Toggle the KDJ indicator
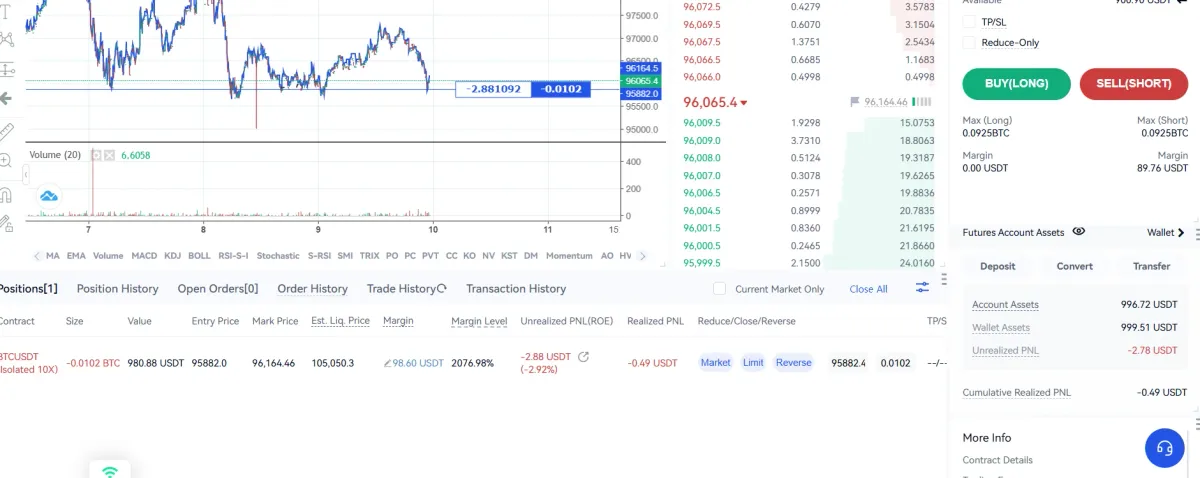Viewport: 1200px width, 478px height. coord(173,255)
